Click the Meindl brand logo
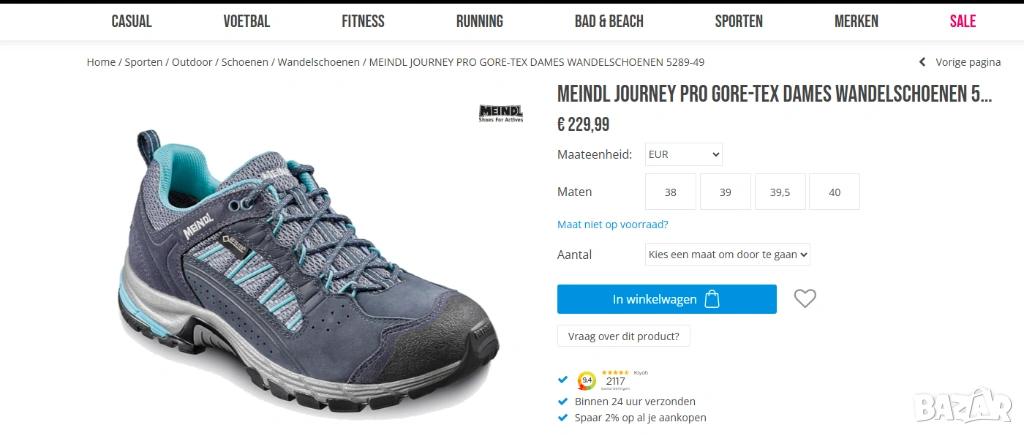The image size is (1024, 435). (x=501, y=113)
